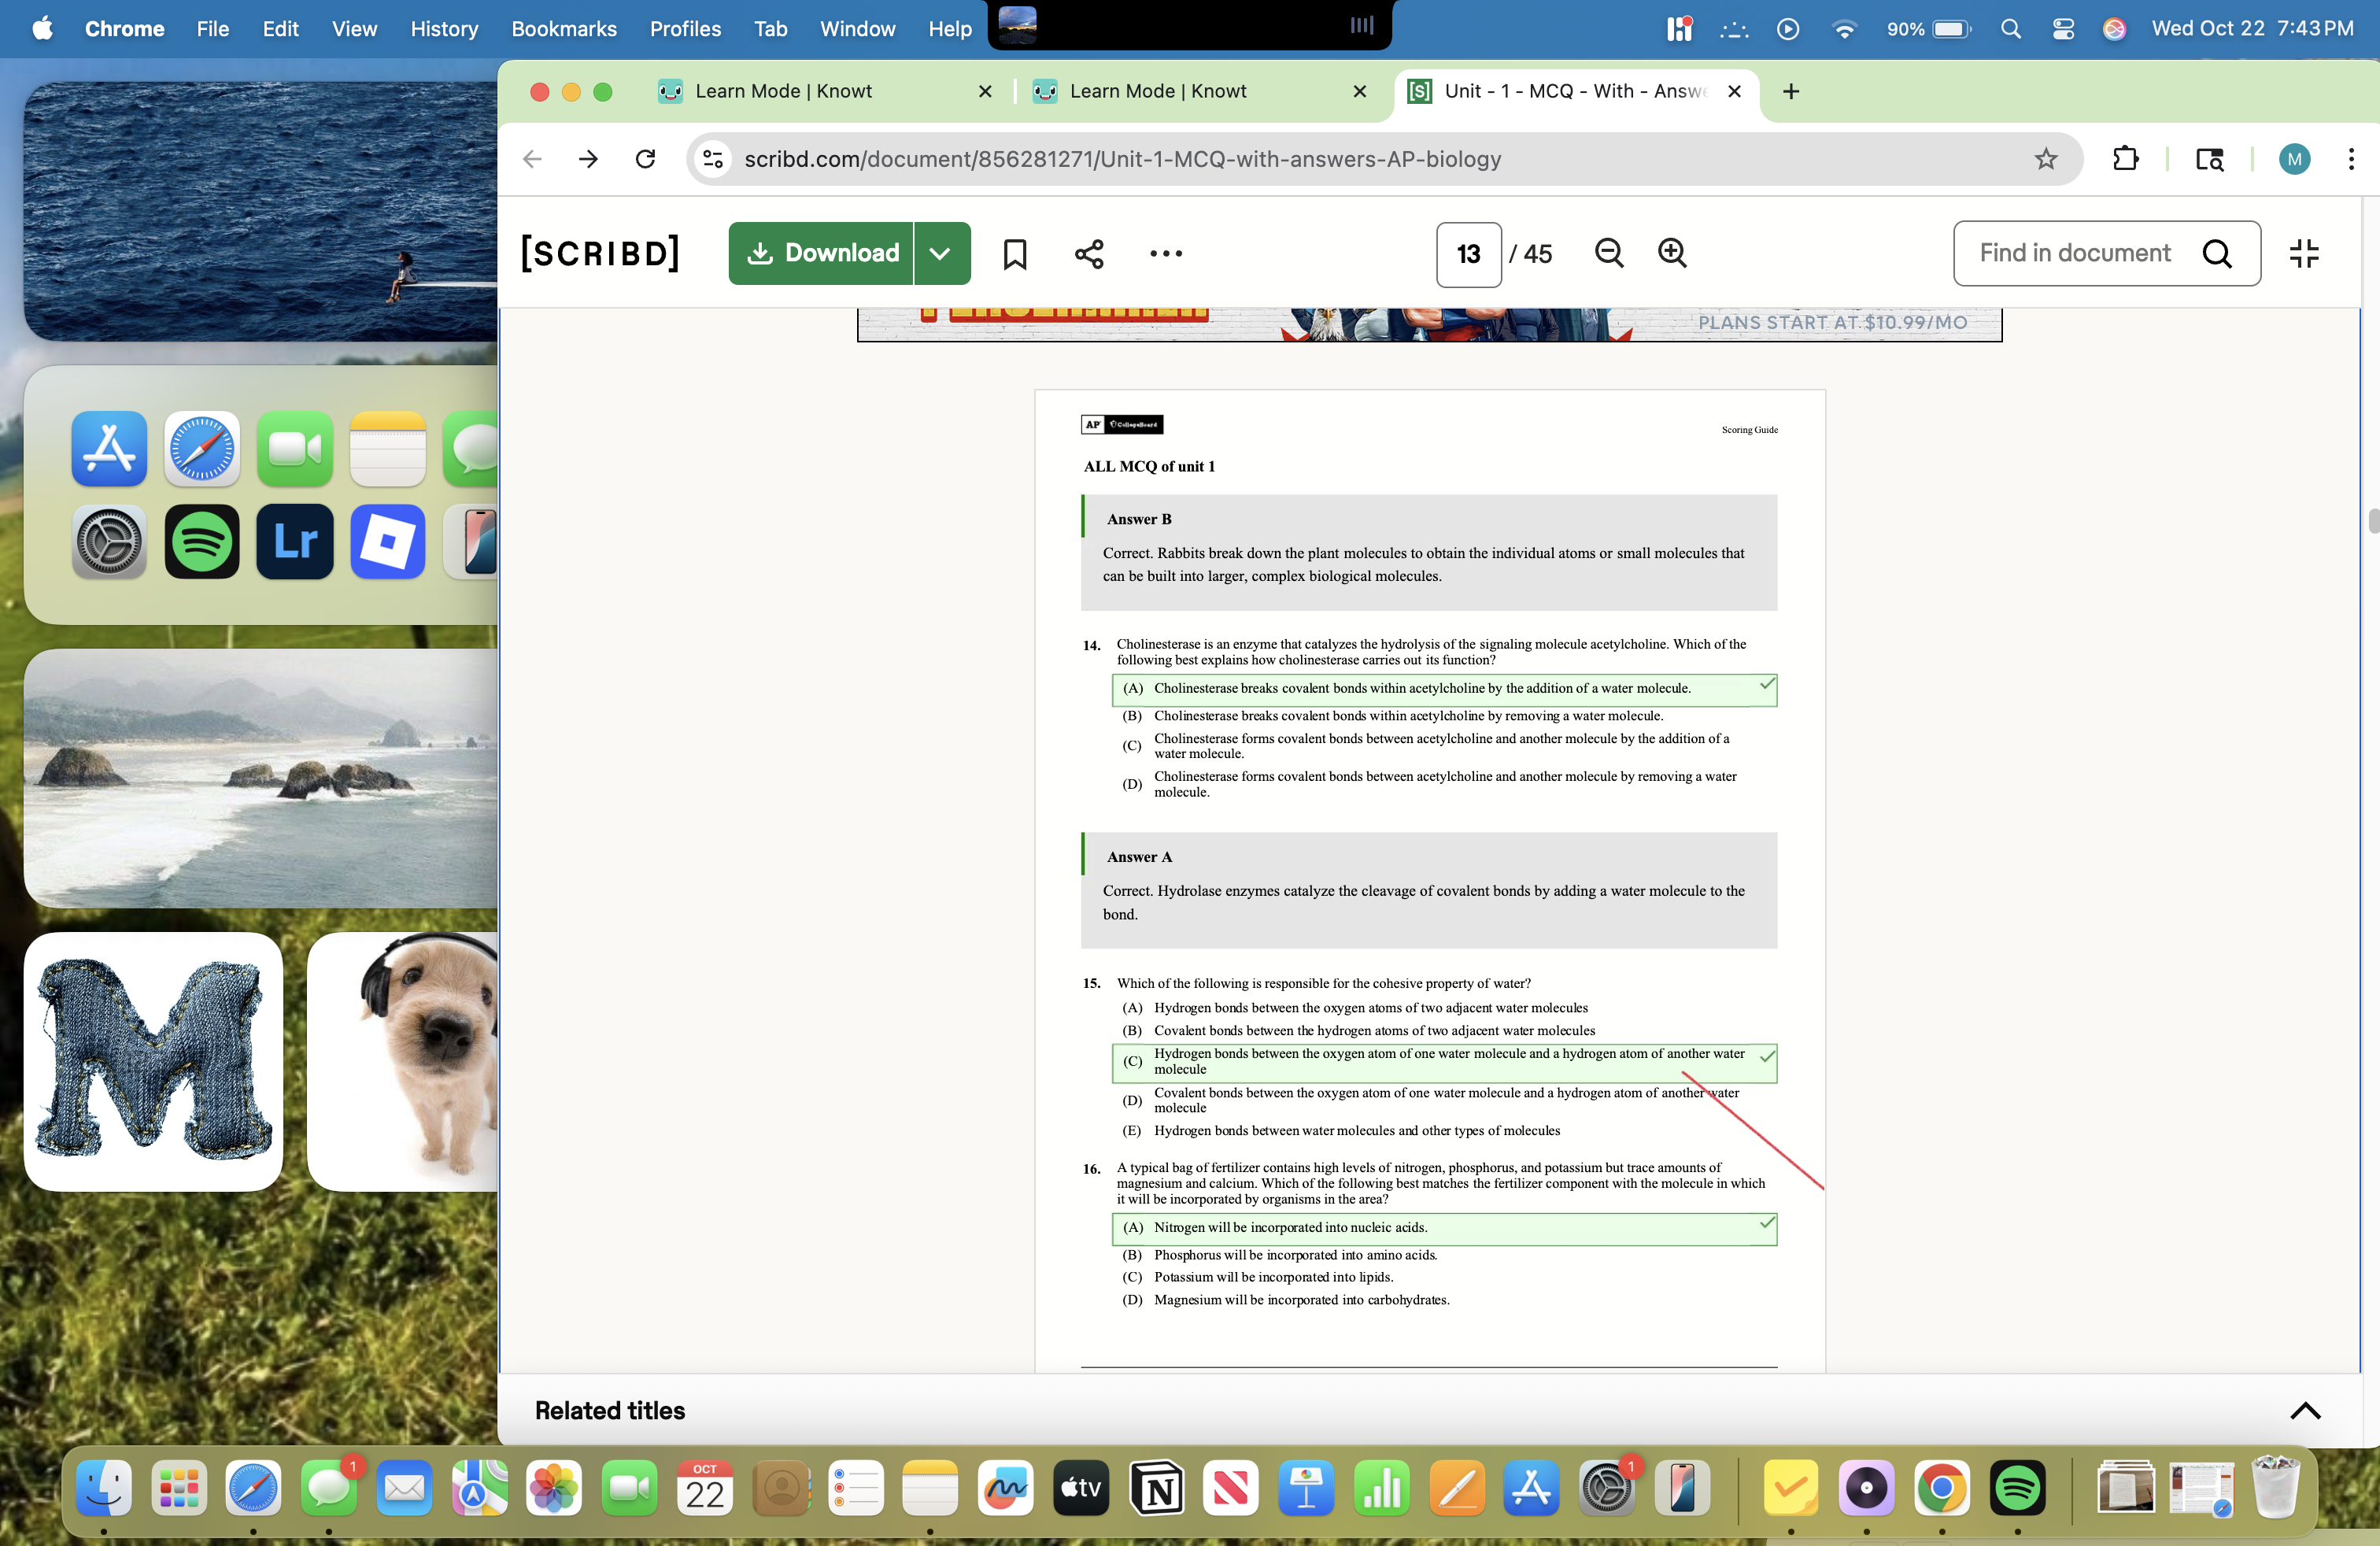This screenshot has width=2380, height=1546.
Task: Zoom in the document view
Action: coord(1672,253)
